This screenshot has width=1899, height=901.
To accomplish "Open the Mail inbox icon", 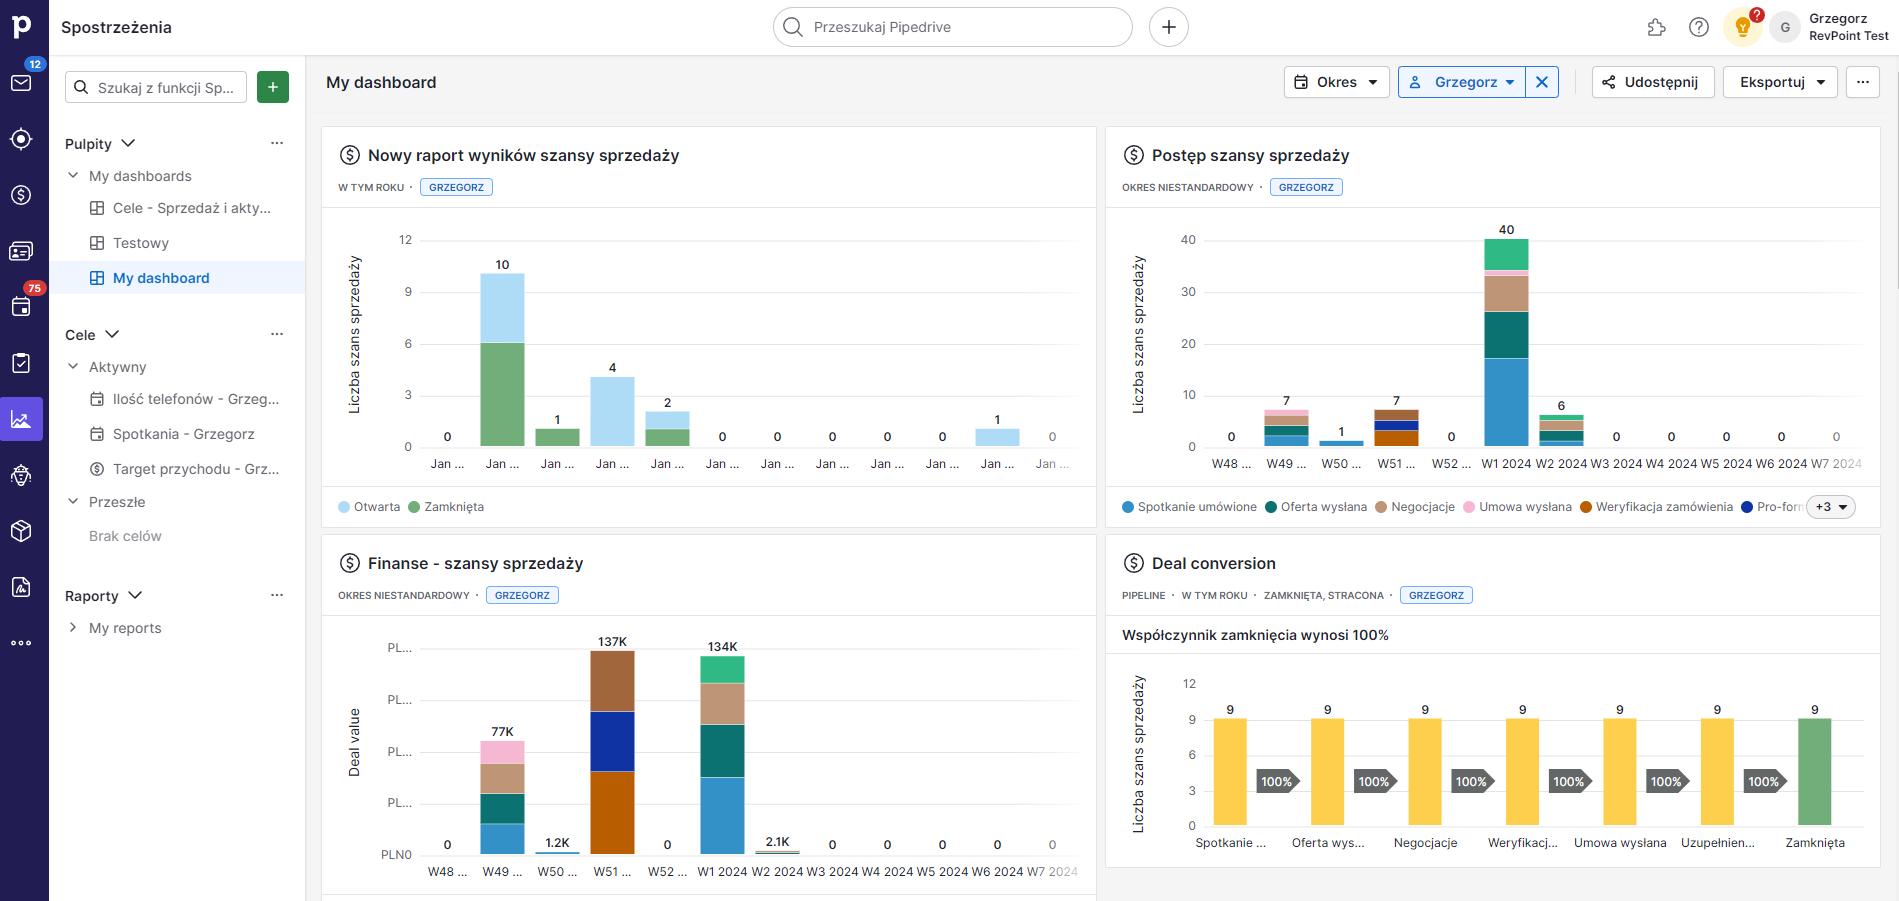I will click(21, 83).
